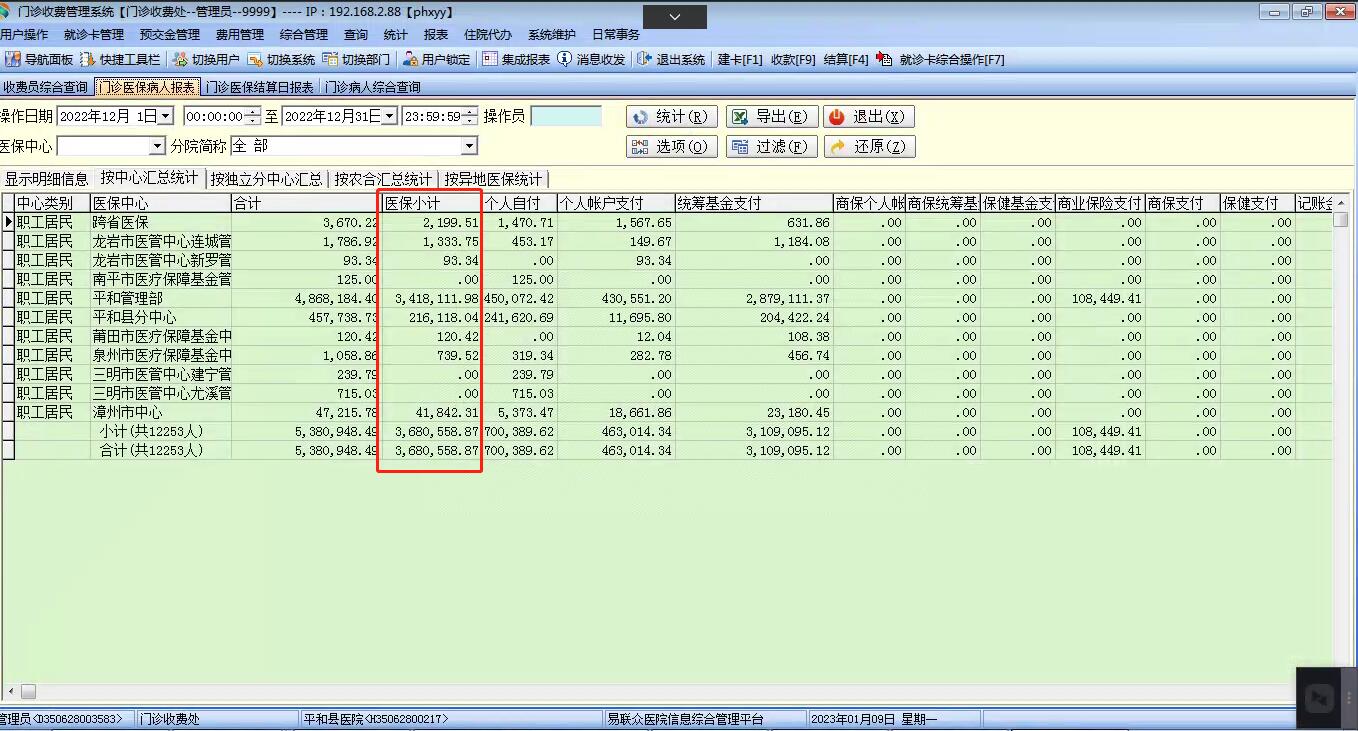Open the 预交金管理 menu
Viewport: 1358px width, 731px height.
(x=170, y=35)
